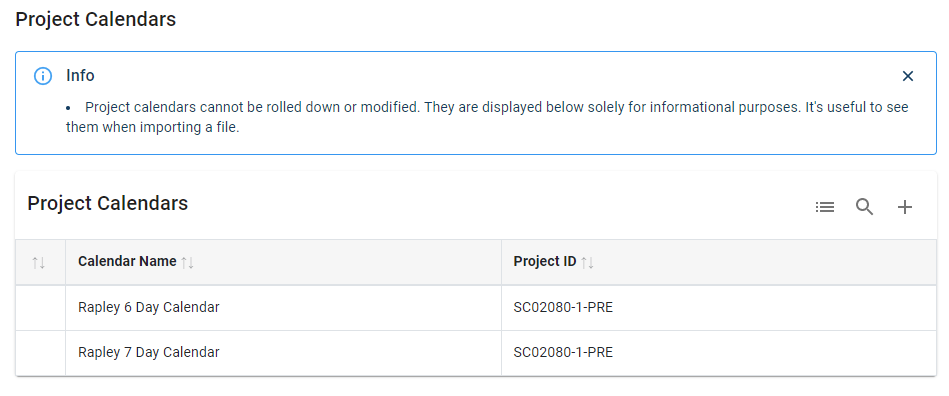Image resolution: width=949 pixels, height=396 pixels.
Task: Click the Info heading text in the banner
Action: pyautogui.click(x=80, y=76)
